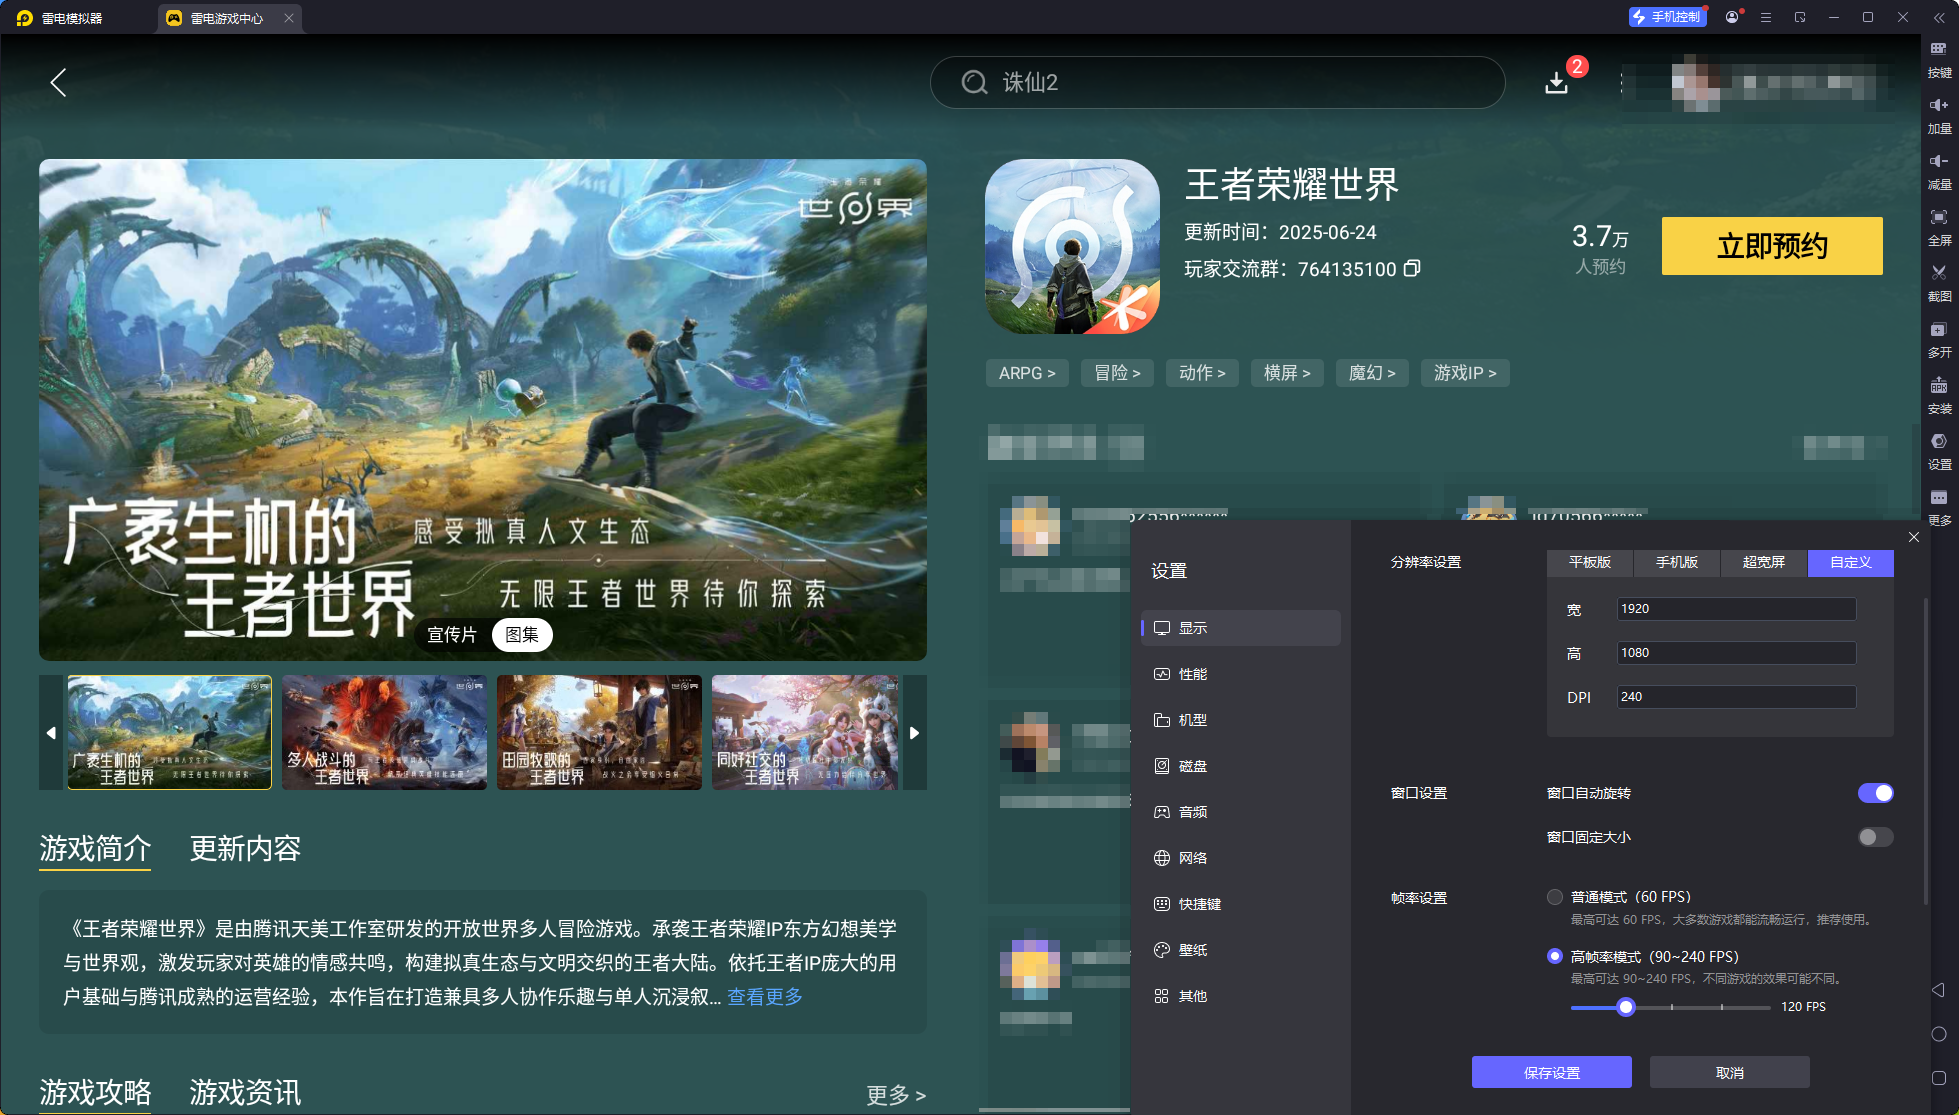Open the 横屏 > tag
1959x1115 pixels.
[x=1287, y=373]
